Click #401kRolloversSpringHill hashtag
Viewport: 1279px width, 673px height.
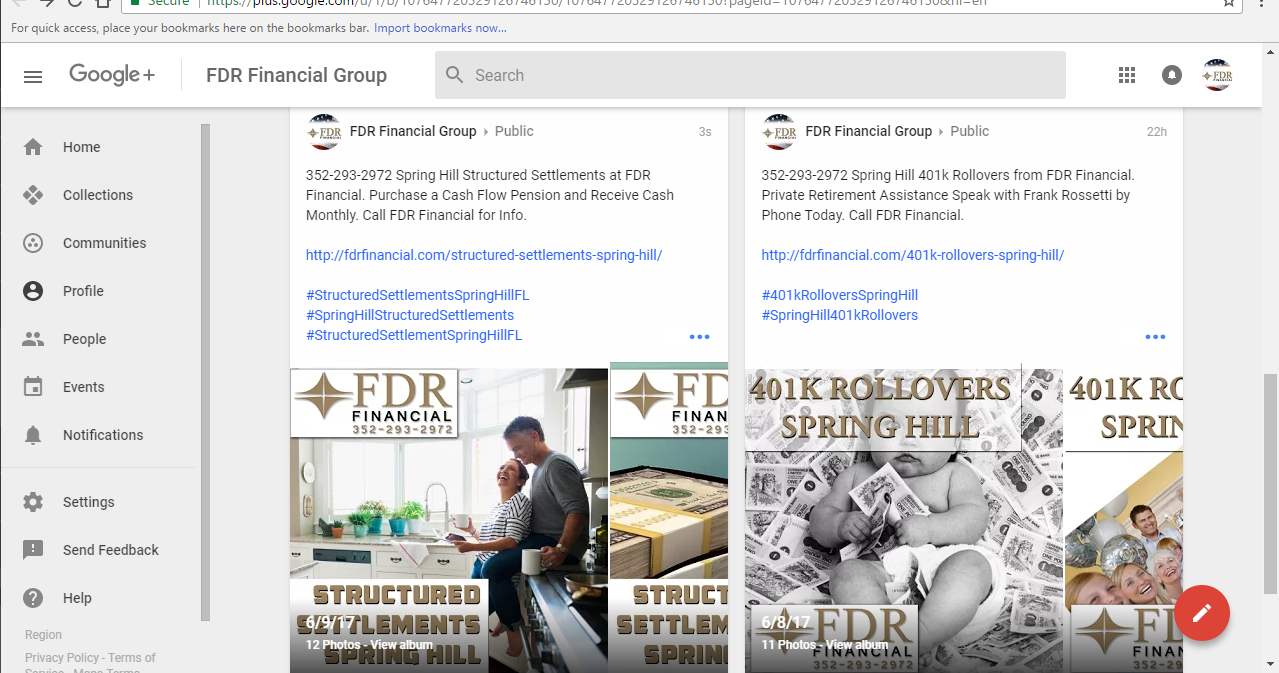pyautogui.click(x=839, y=295)
